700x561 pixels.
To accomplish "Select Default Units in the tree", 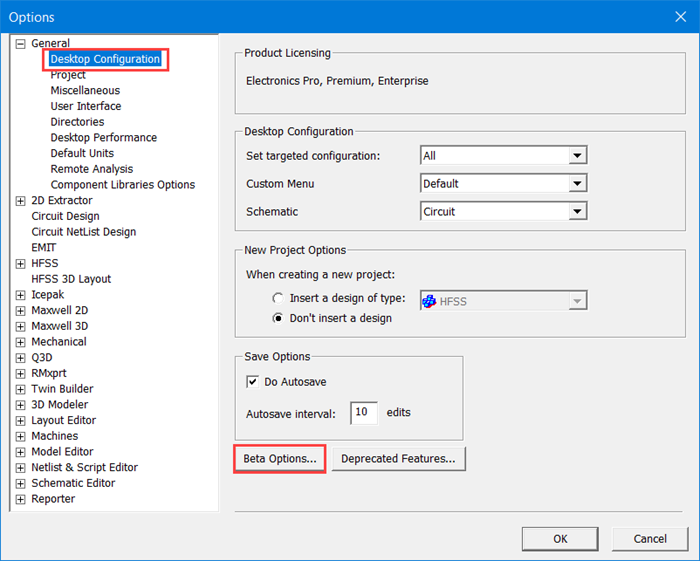I will tap(82, 153).
